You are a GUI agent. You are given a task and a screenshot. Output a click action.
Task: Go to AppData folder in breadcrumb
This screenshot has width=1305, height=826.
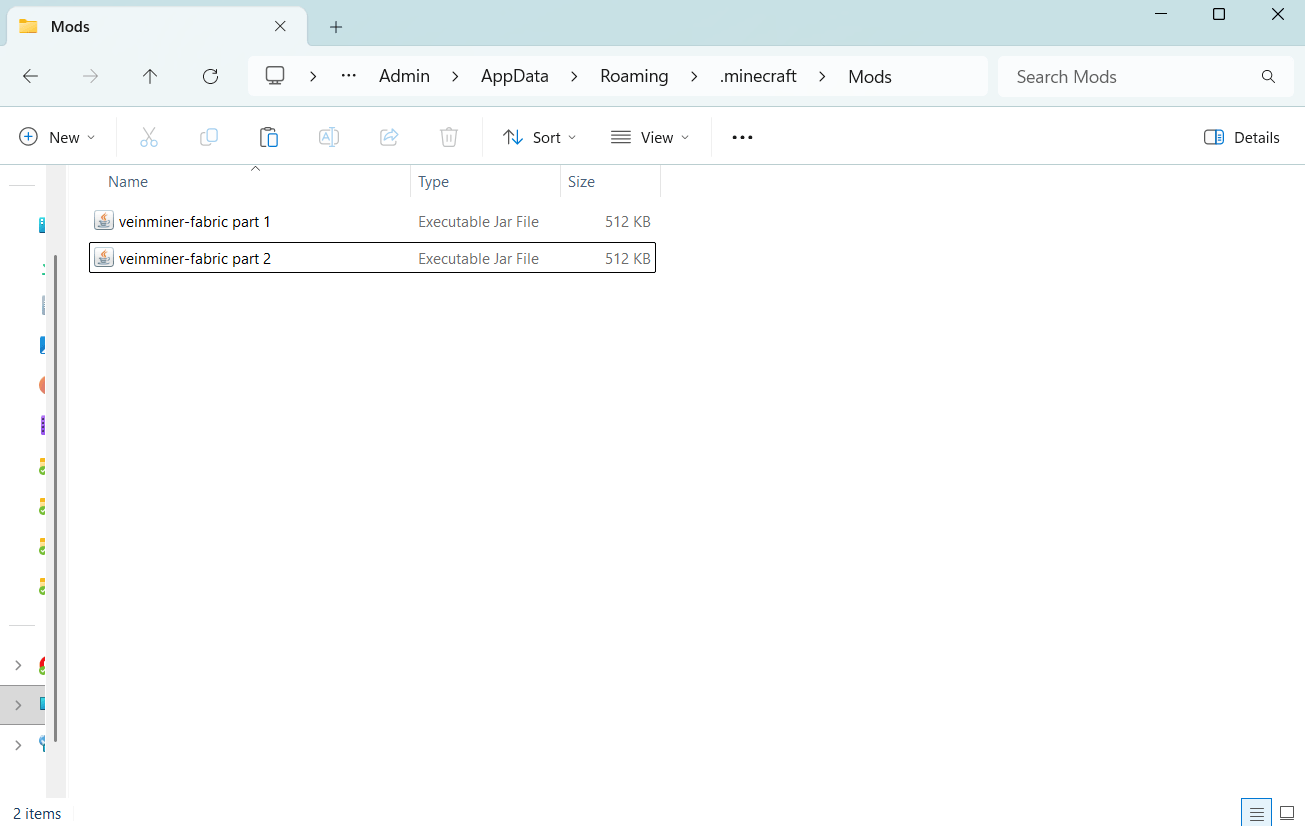click(515, 76)
